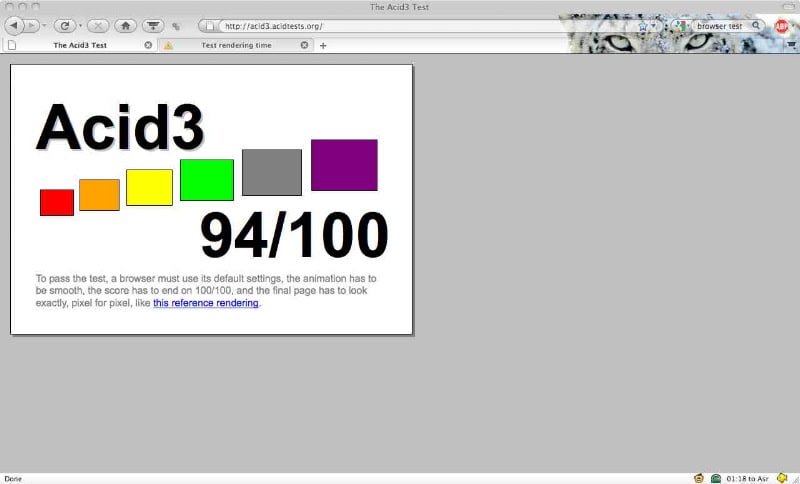Click the yellow square
Screen dimensions: 800x484
tap(149, 188)
